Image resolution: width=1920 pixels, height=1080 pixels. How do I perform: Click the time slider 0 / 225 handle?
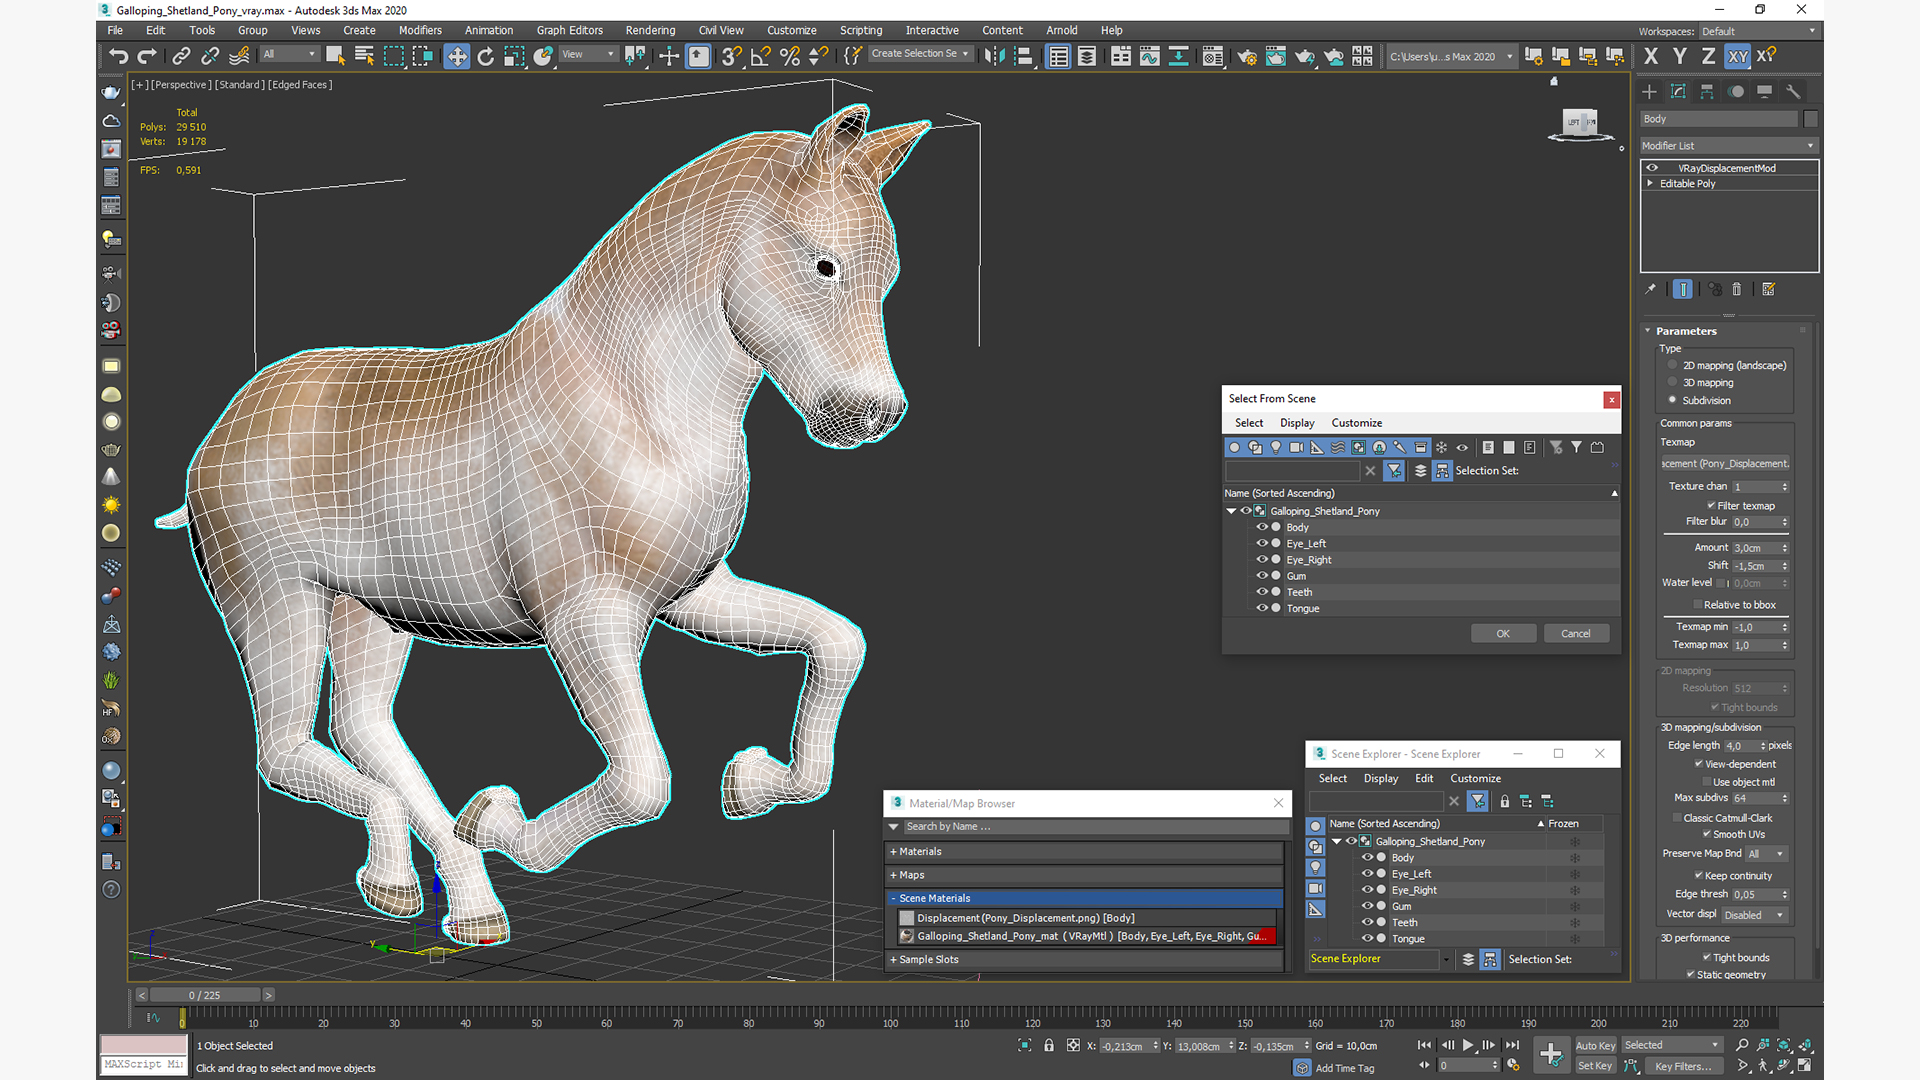click(x=205, y=995)
